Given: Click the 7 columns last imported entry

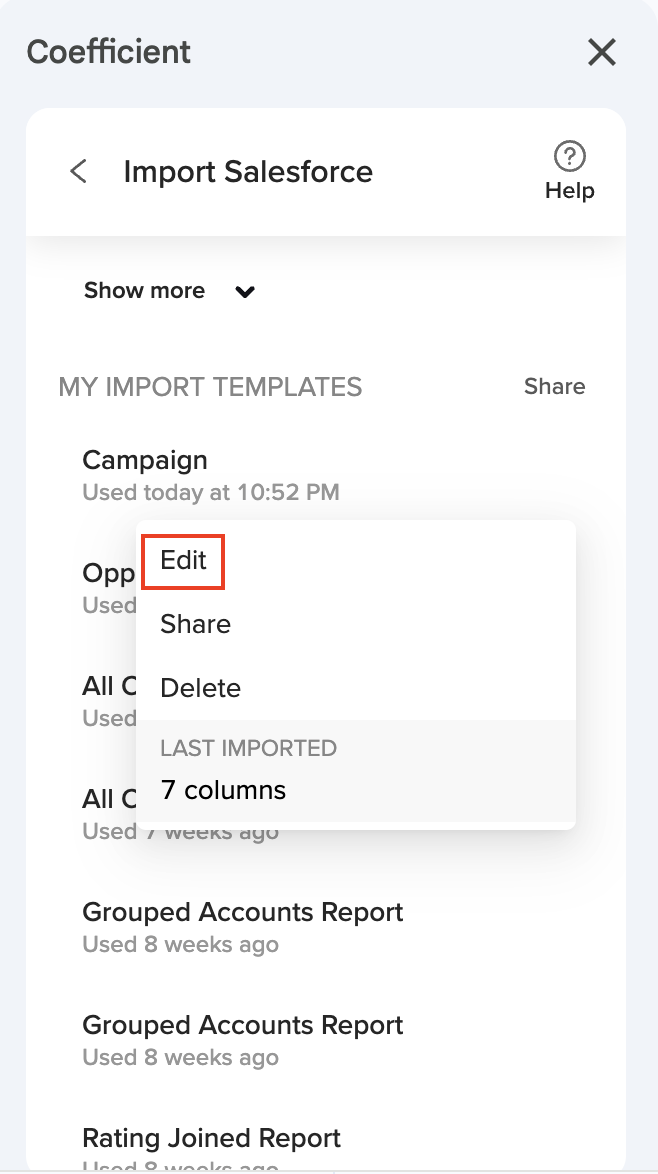Looking at the screenshot, I should [223, 790].
